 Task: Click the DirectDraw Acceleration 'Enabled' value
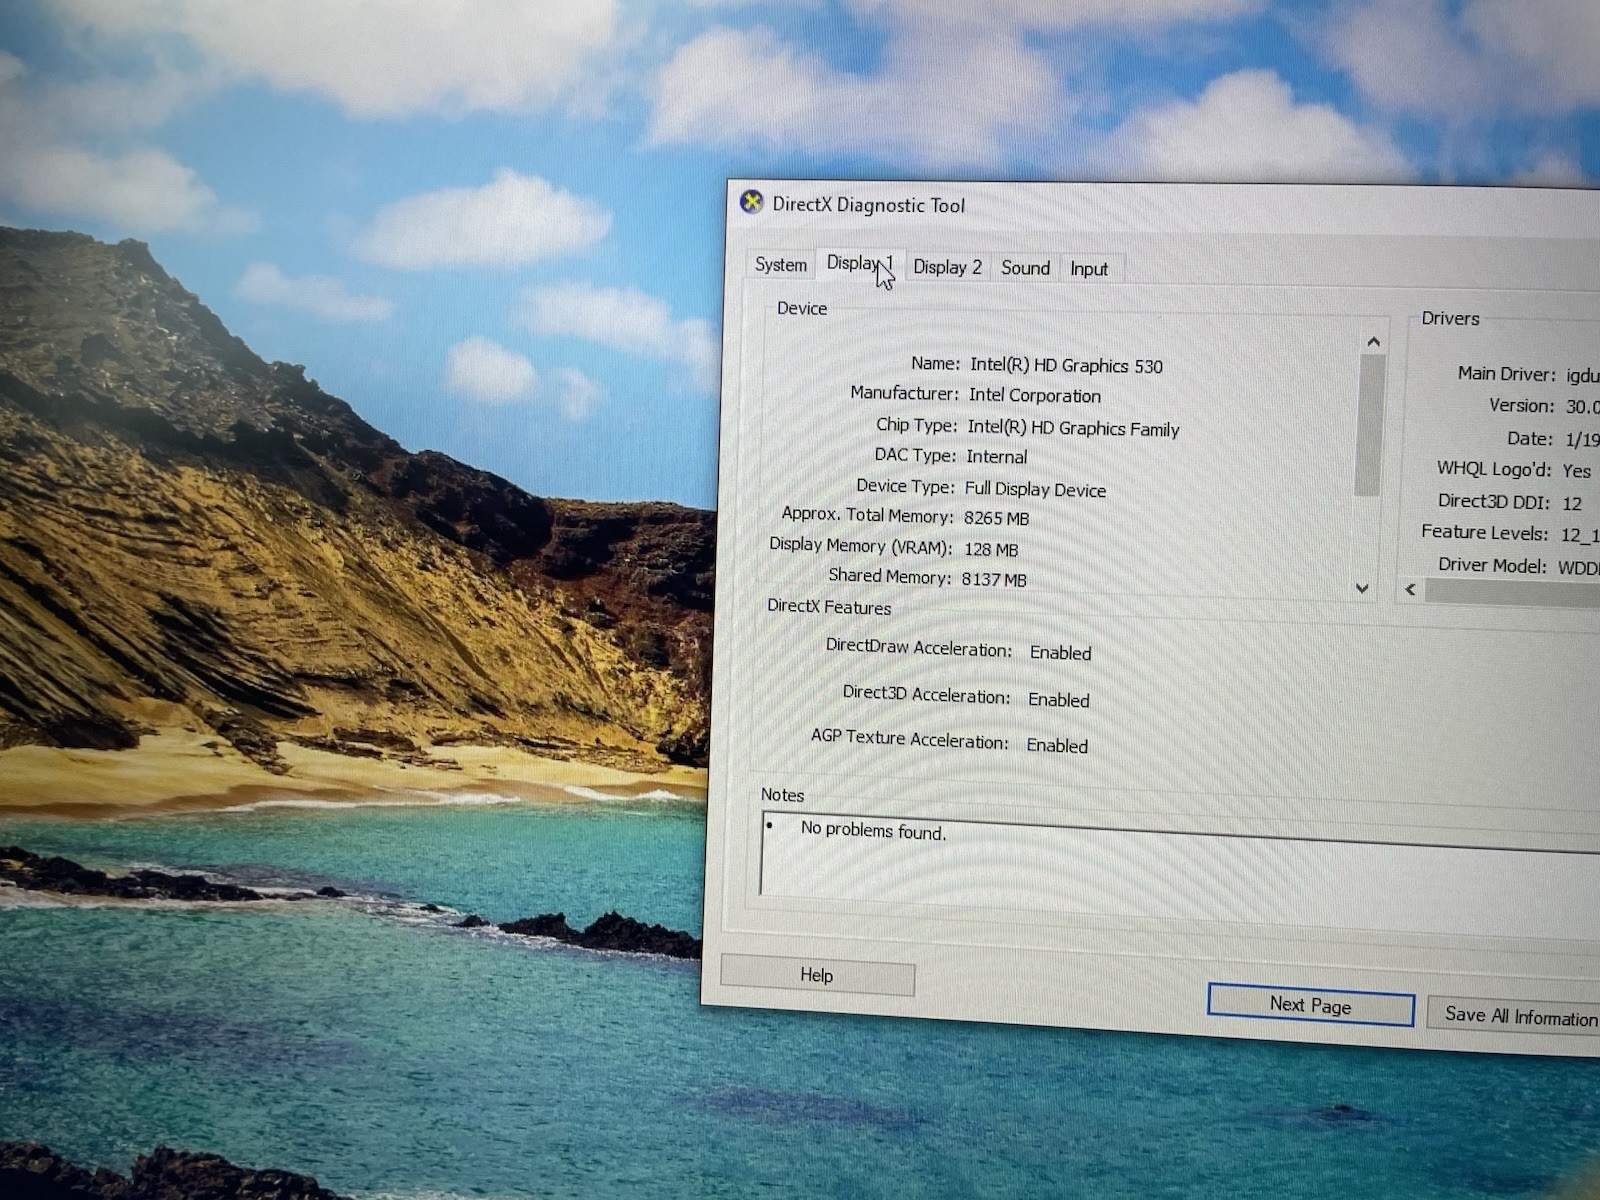pos(1060,653)
